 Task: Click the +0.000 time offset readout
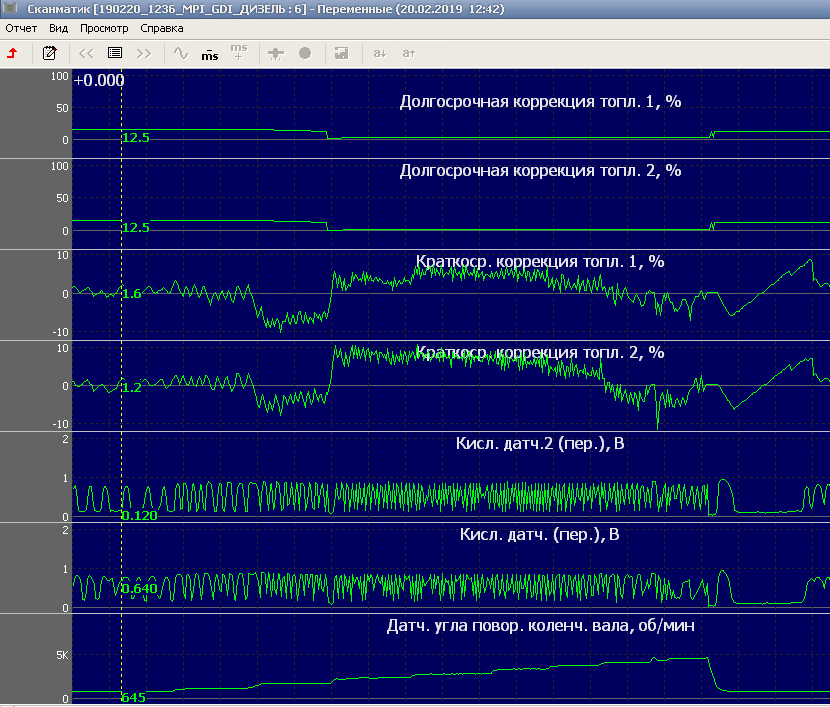[99, 80]
